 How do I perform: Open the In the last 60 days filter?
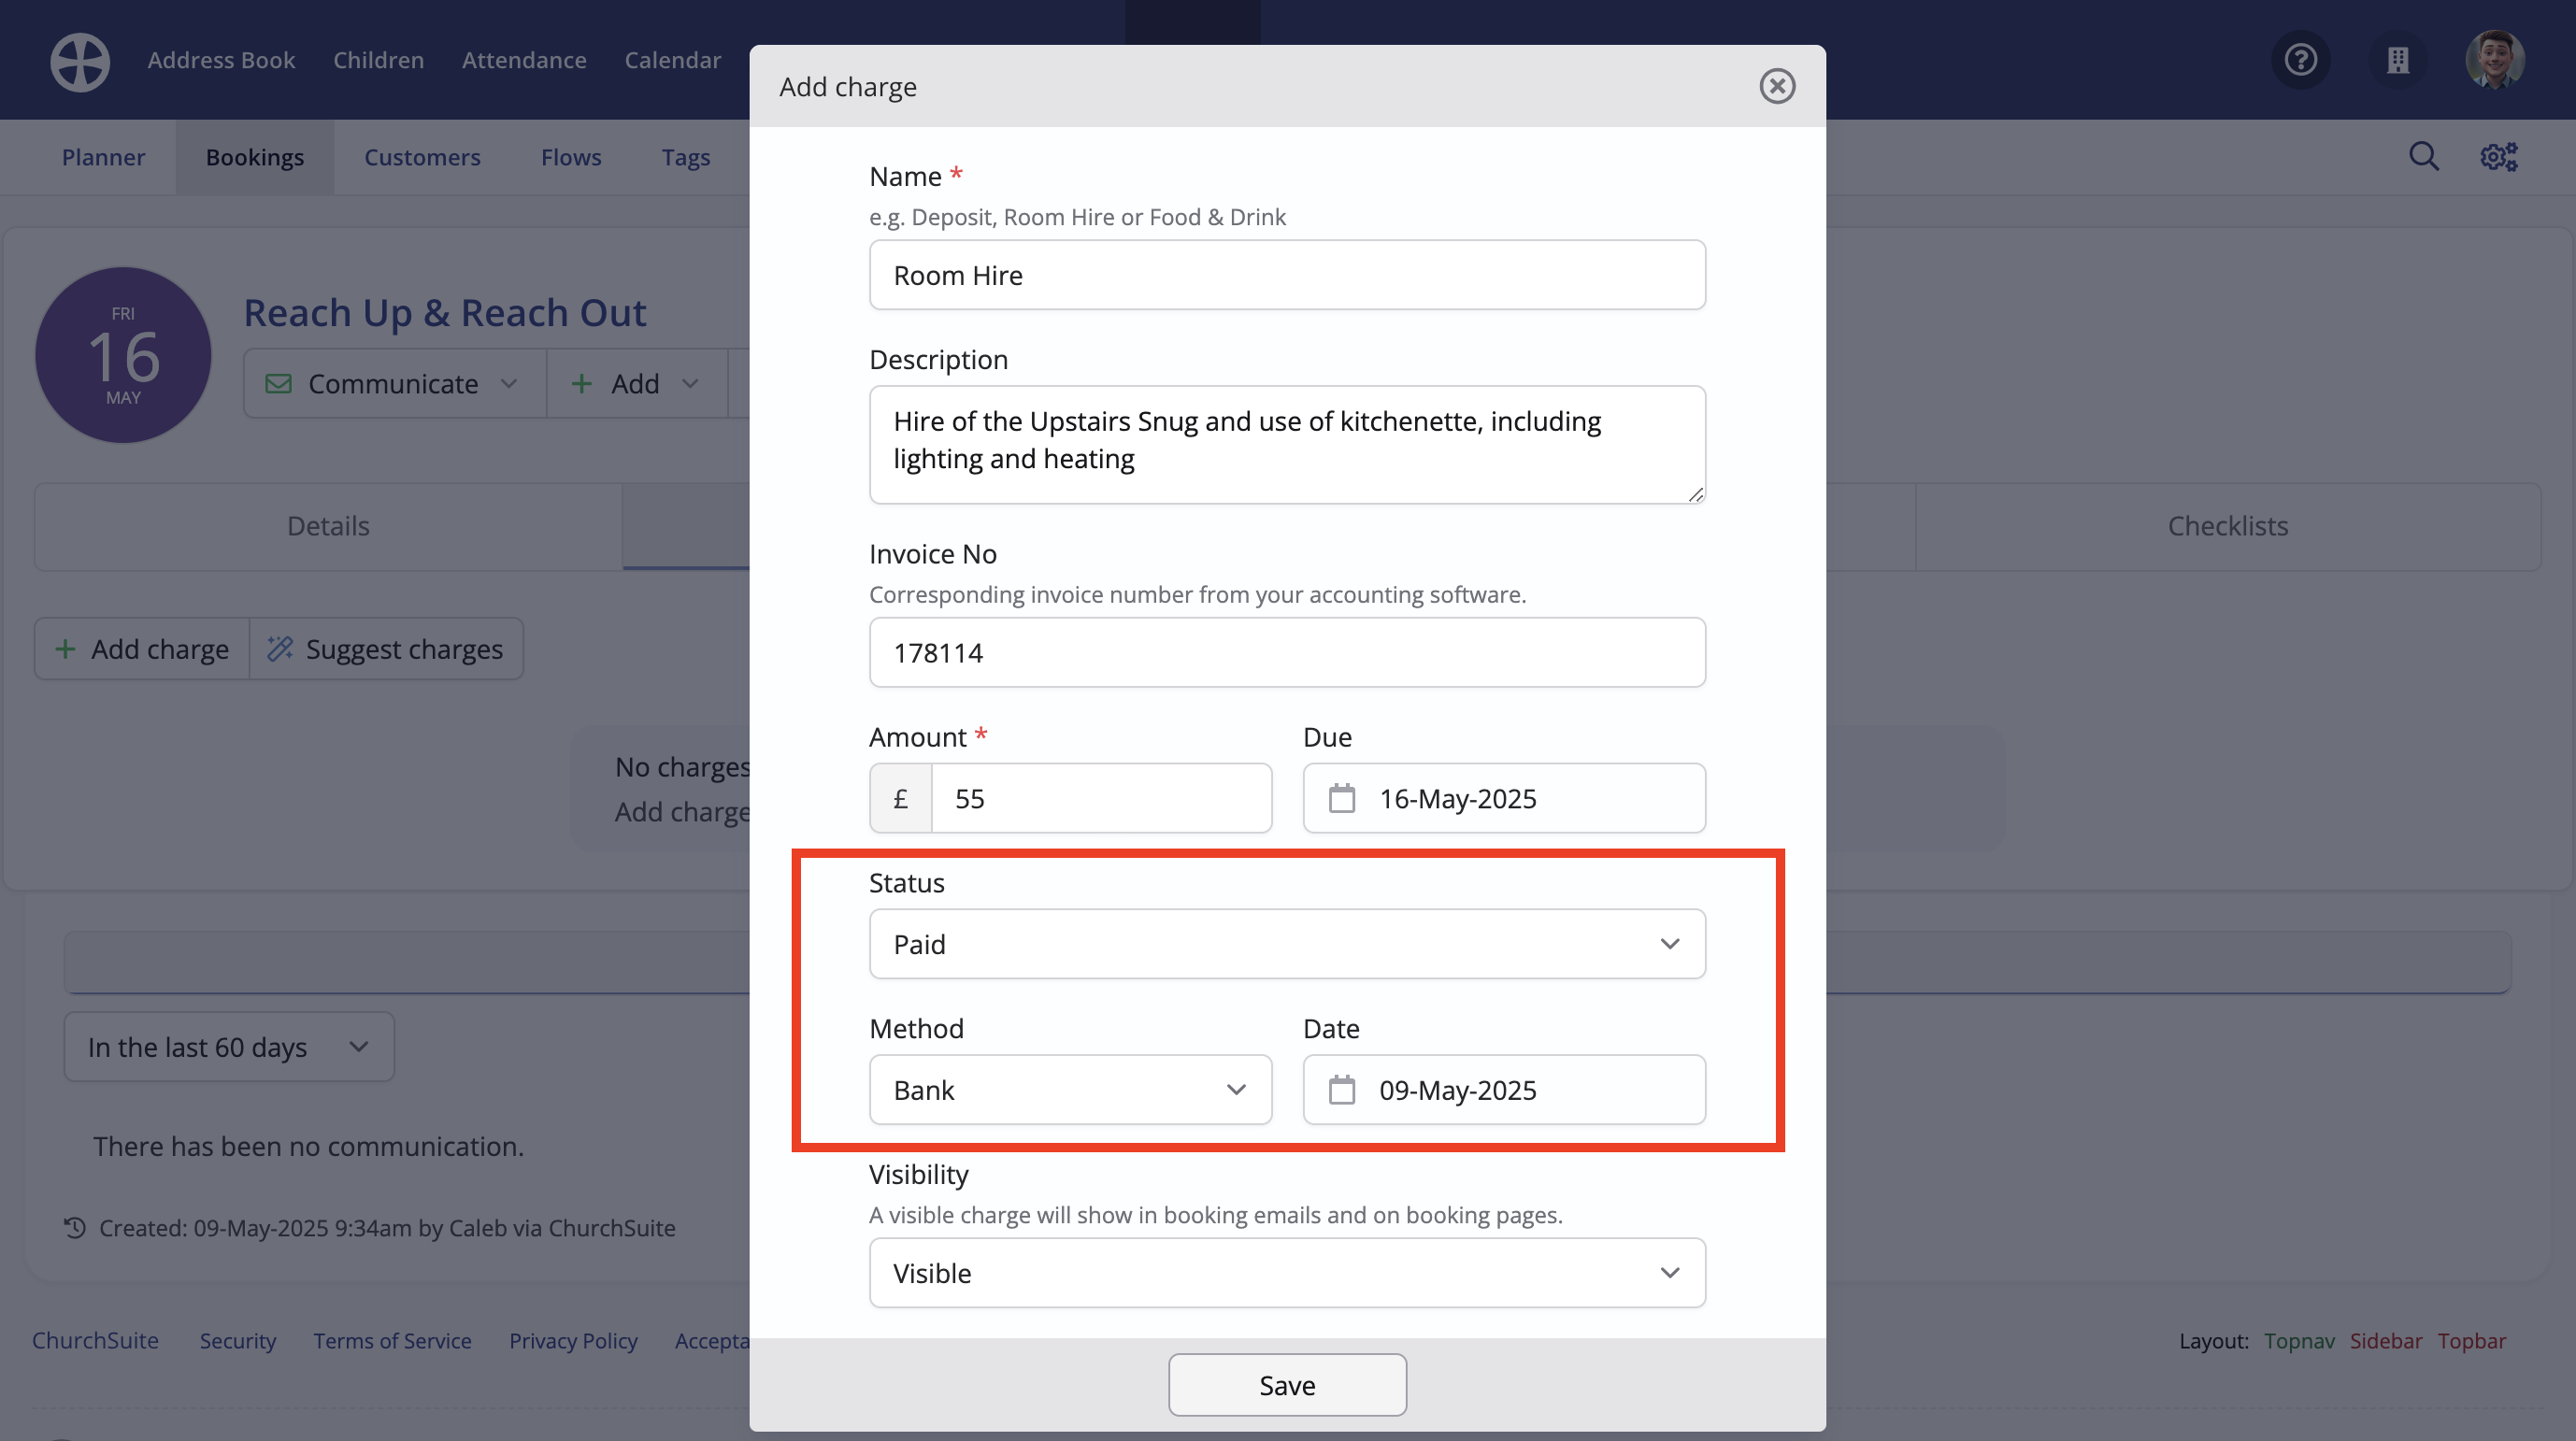(x=229, y=1046)
